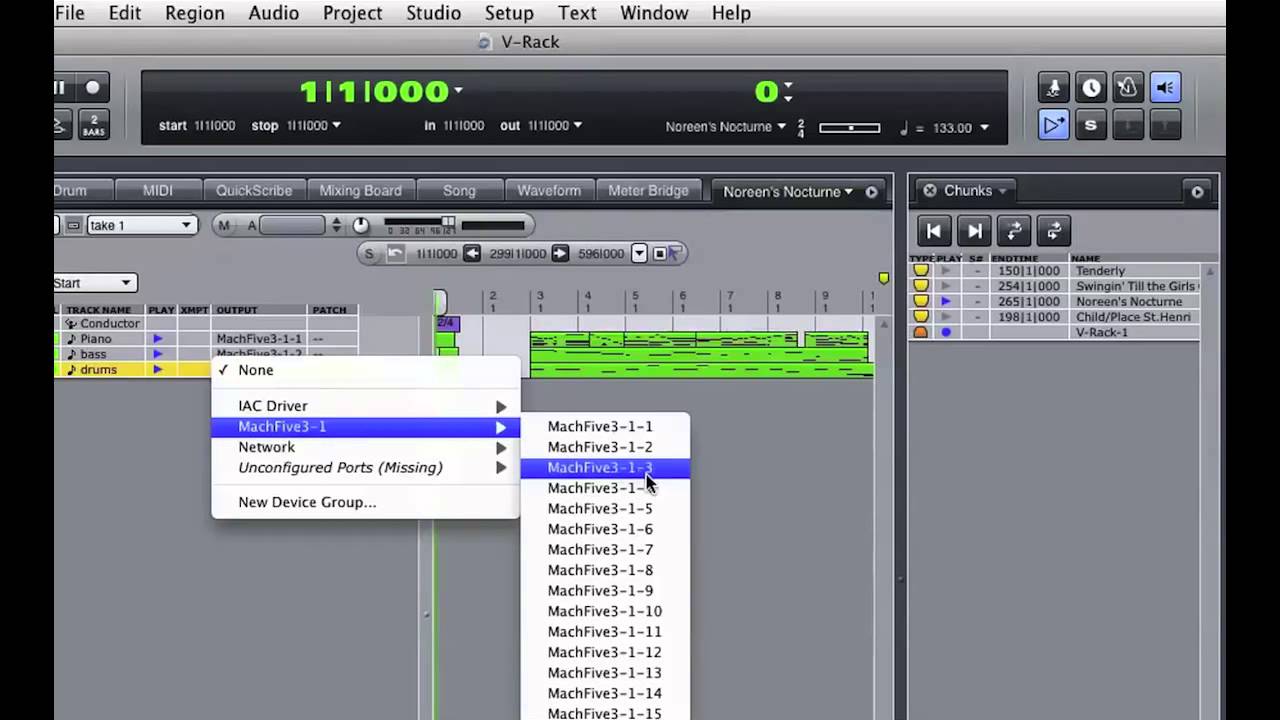Click the undo arrow icon next to S
Screen dimensions: 1280x720
pos(396,254)
